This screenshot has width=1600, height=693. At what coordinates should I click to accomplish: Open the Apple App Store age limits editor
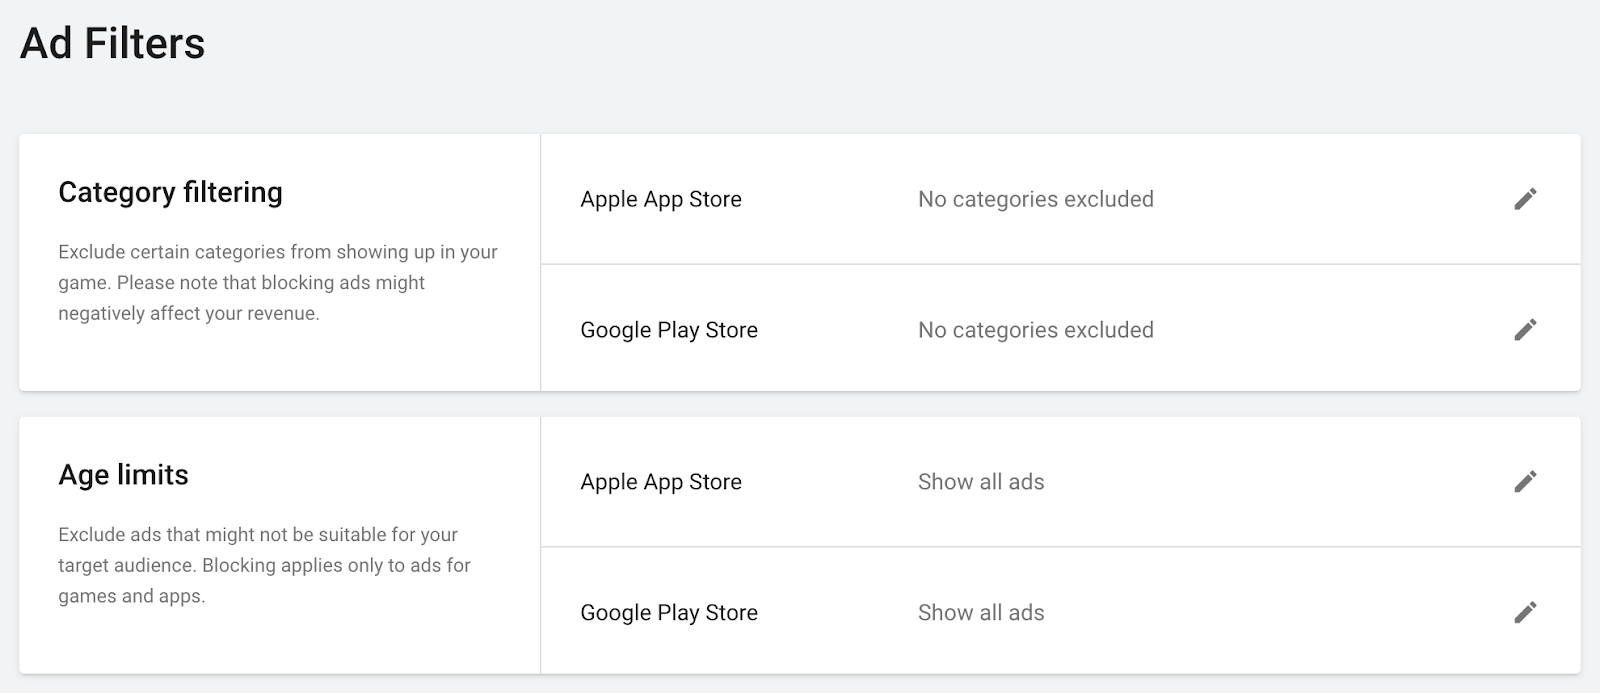coord(1525,482)
